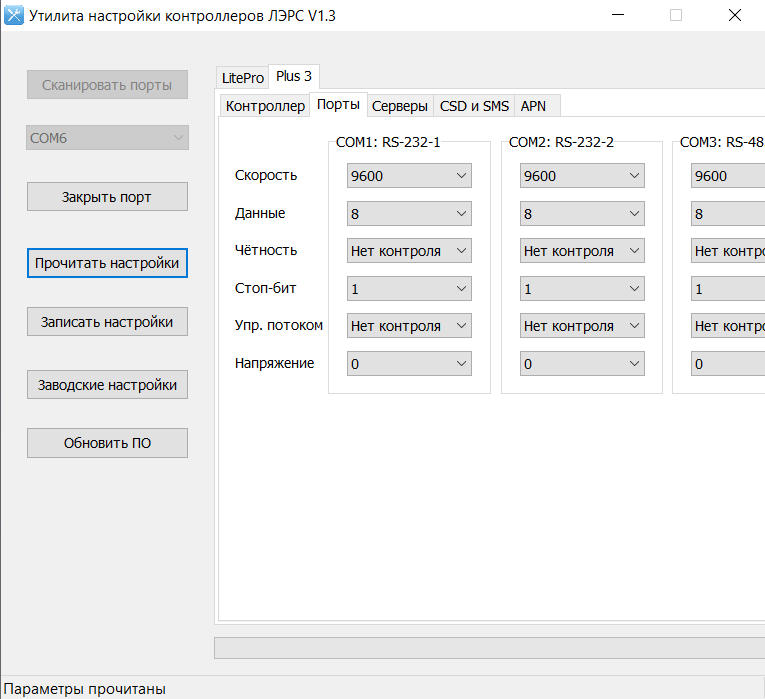Viewport: 765px width, 699px height.
Task: Open COM1 Скорость 9600 dropdown
Action: coord(409,176)
